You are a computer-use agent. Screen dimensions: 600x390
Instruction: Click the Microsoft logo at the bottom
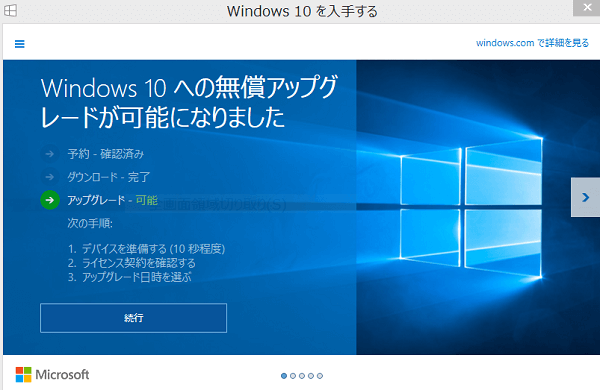[52, 374]
